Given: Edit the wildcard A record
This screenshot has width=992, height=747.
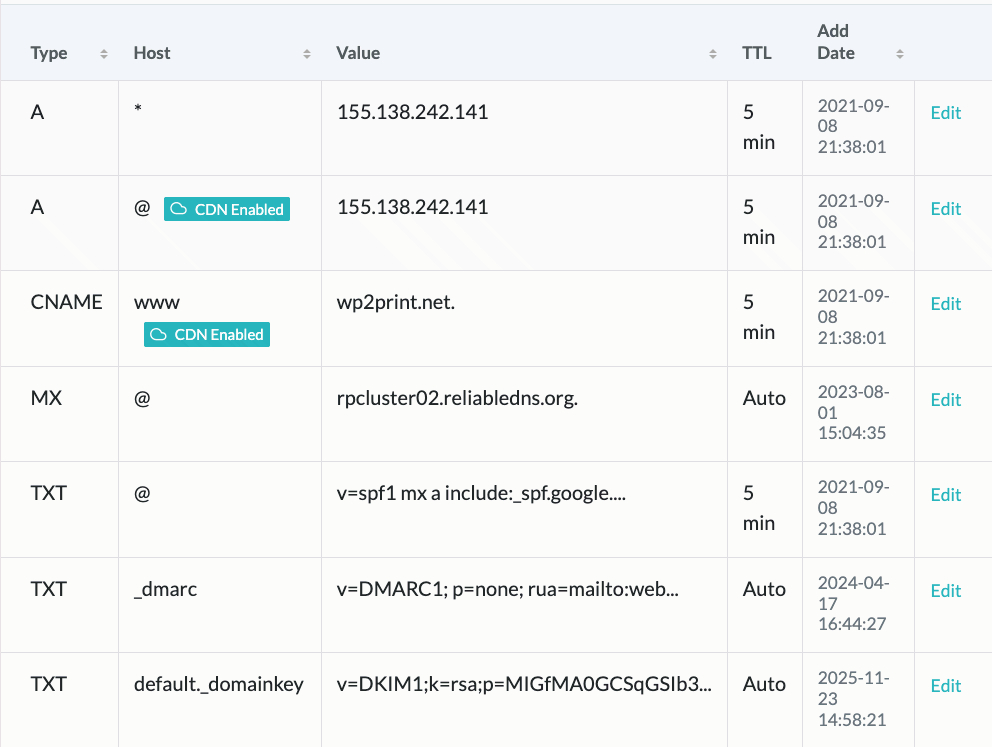Looking at the screenshot, I should click(x=945, y=113).
